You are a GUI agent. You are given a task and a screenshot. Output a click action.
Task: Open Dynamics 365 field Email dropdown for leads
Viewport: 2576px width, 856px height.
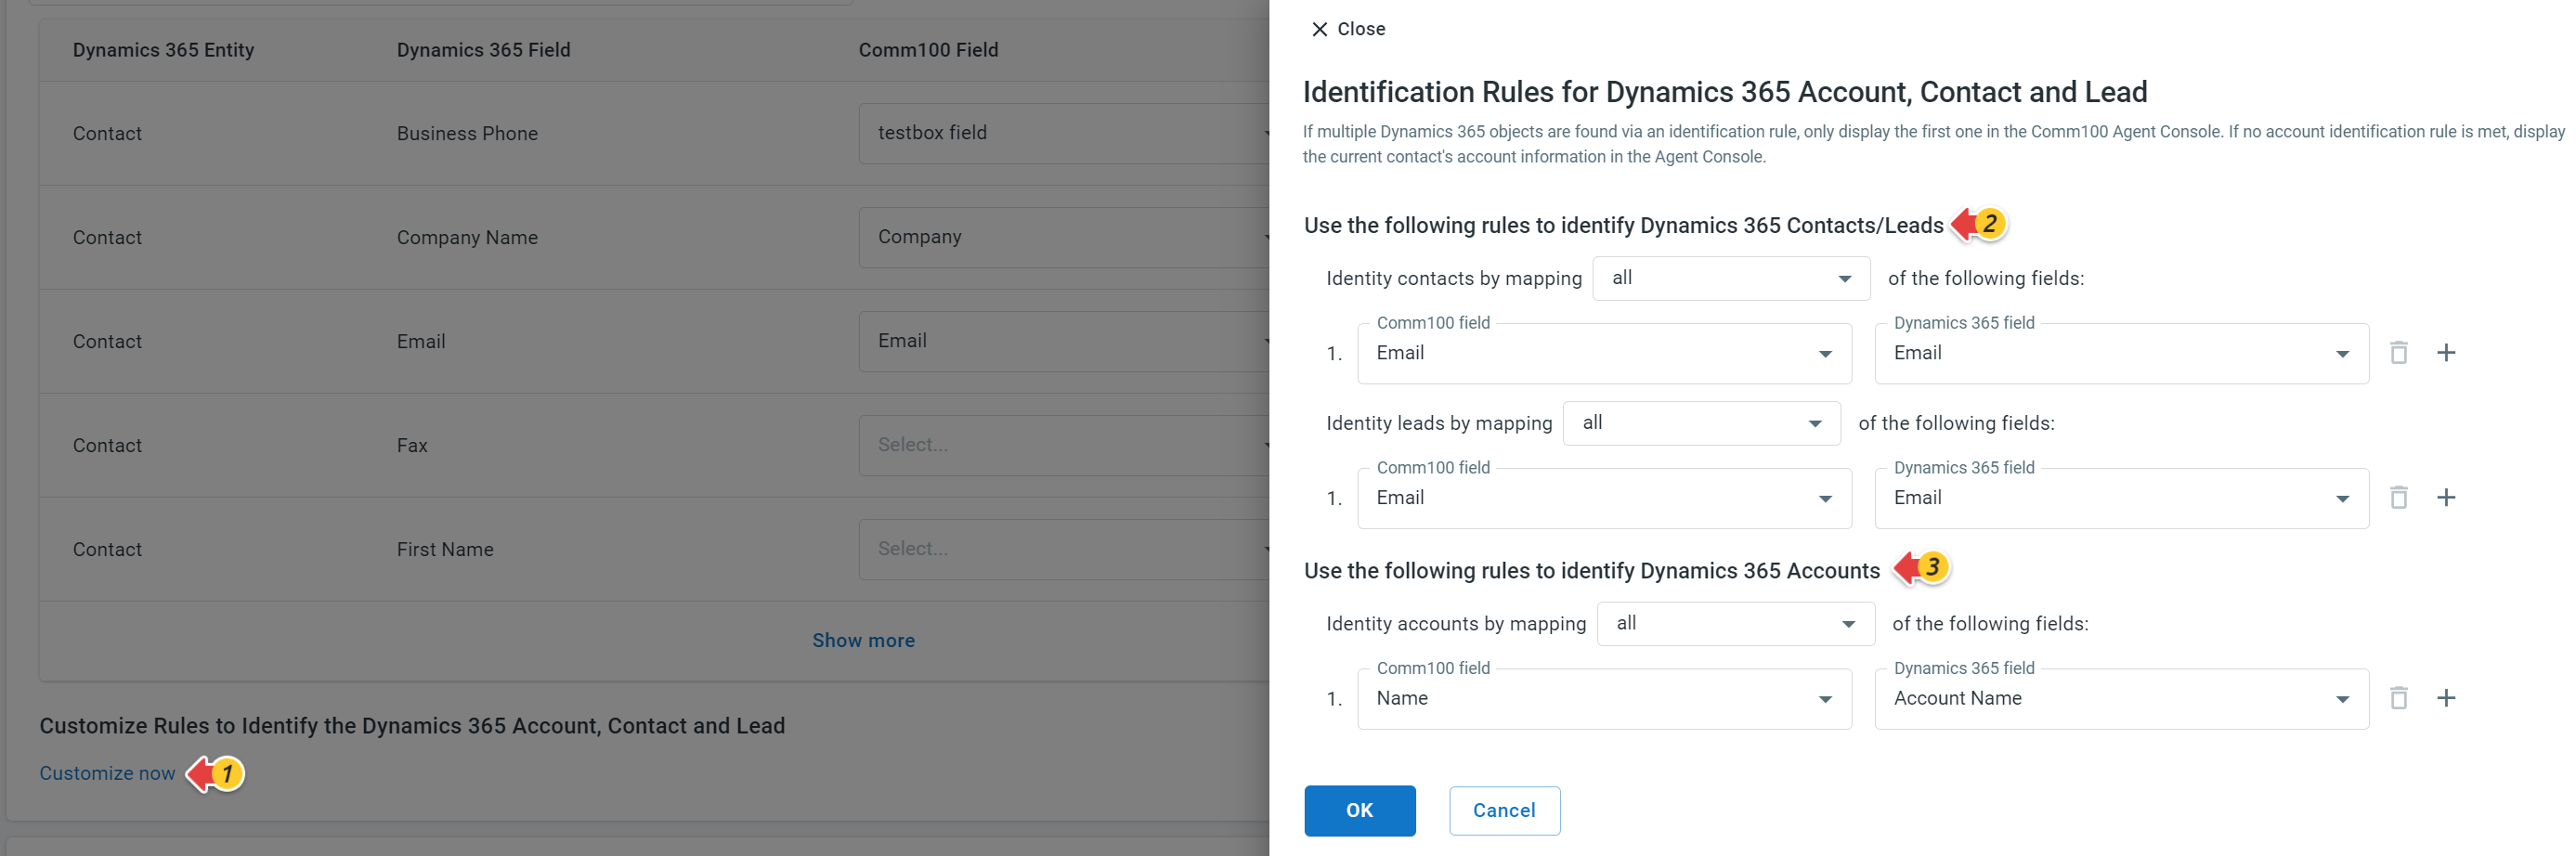[2121, 499]
